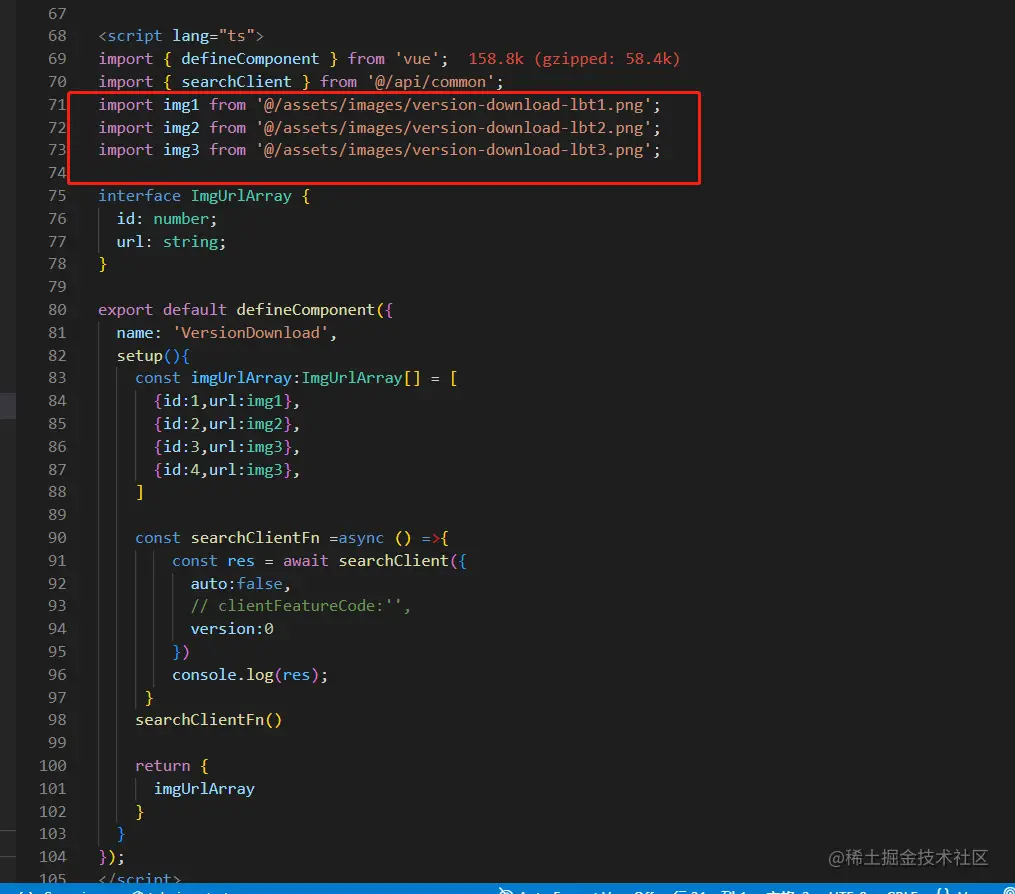
Task: Select line number 100 in the gutter
Action: click(x=52, y=766)
